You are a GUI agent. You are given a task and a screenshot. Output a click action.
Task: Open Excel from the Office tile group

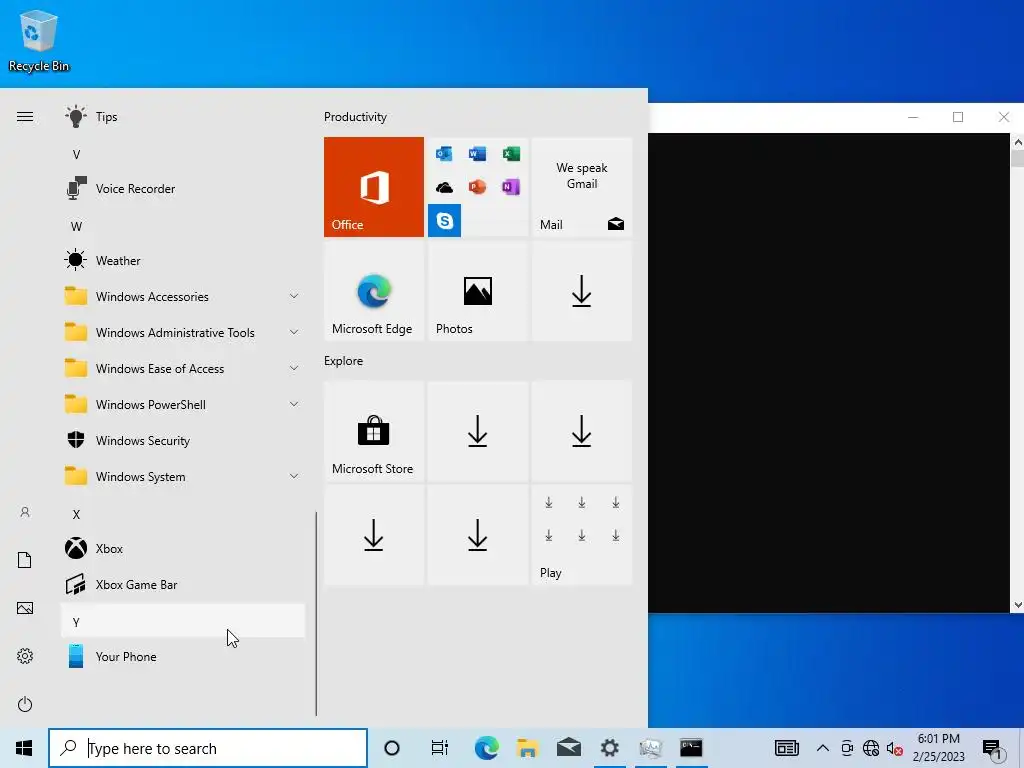[x=511, y=153]
